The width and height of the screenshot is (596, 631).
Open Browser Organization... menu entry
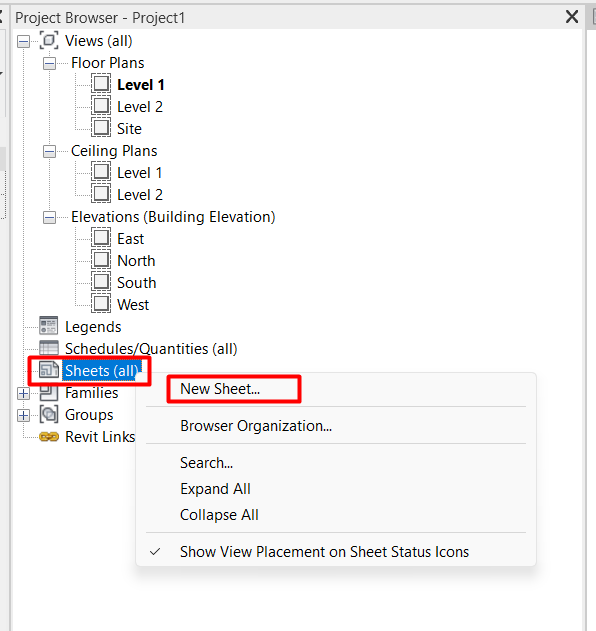point(256,426)
